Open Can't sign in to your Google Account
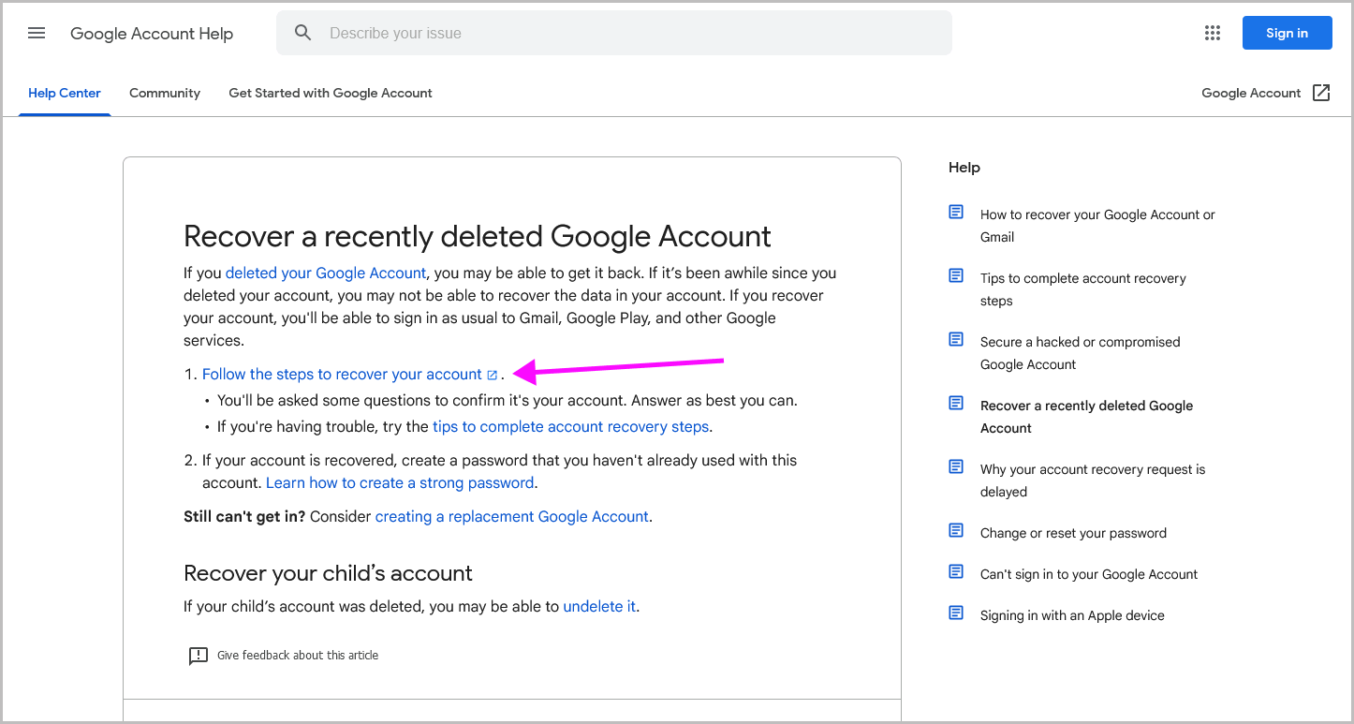 (x=1089, y=574)
